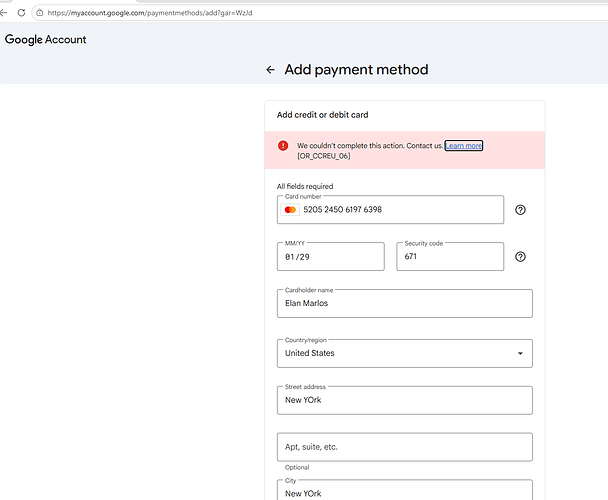This screenshot has width=608, height=500.
Task: Click the 'Optional' hint under Apt field
Action: 297,467
